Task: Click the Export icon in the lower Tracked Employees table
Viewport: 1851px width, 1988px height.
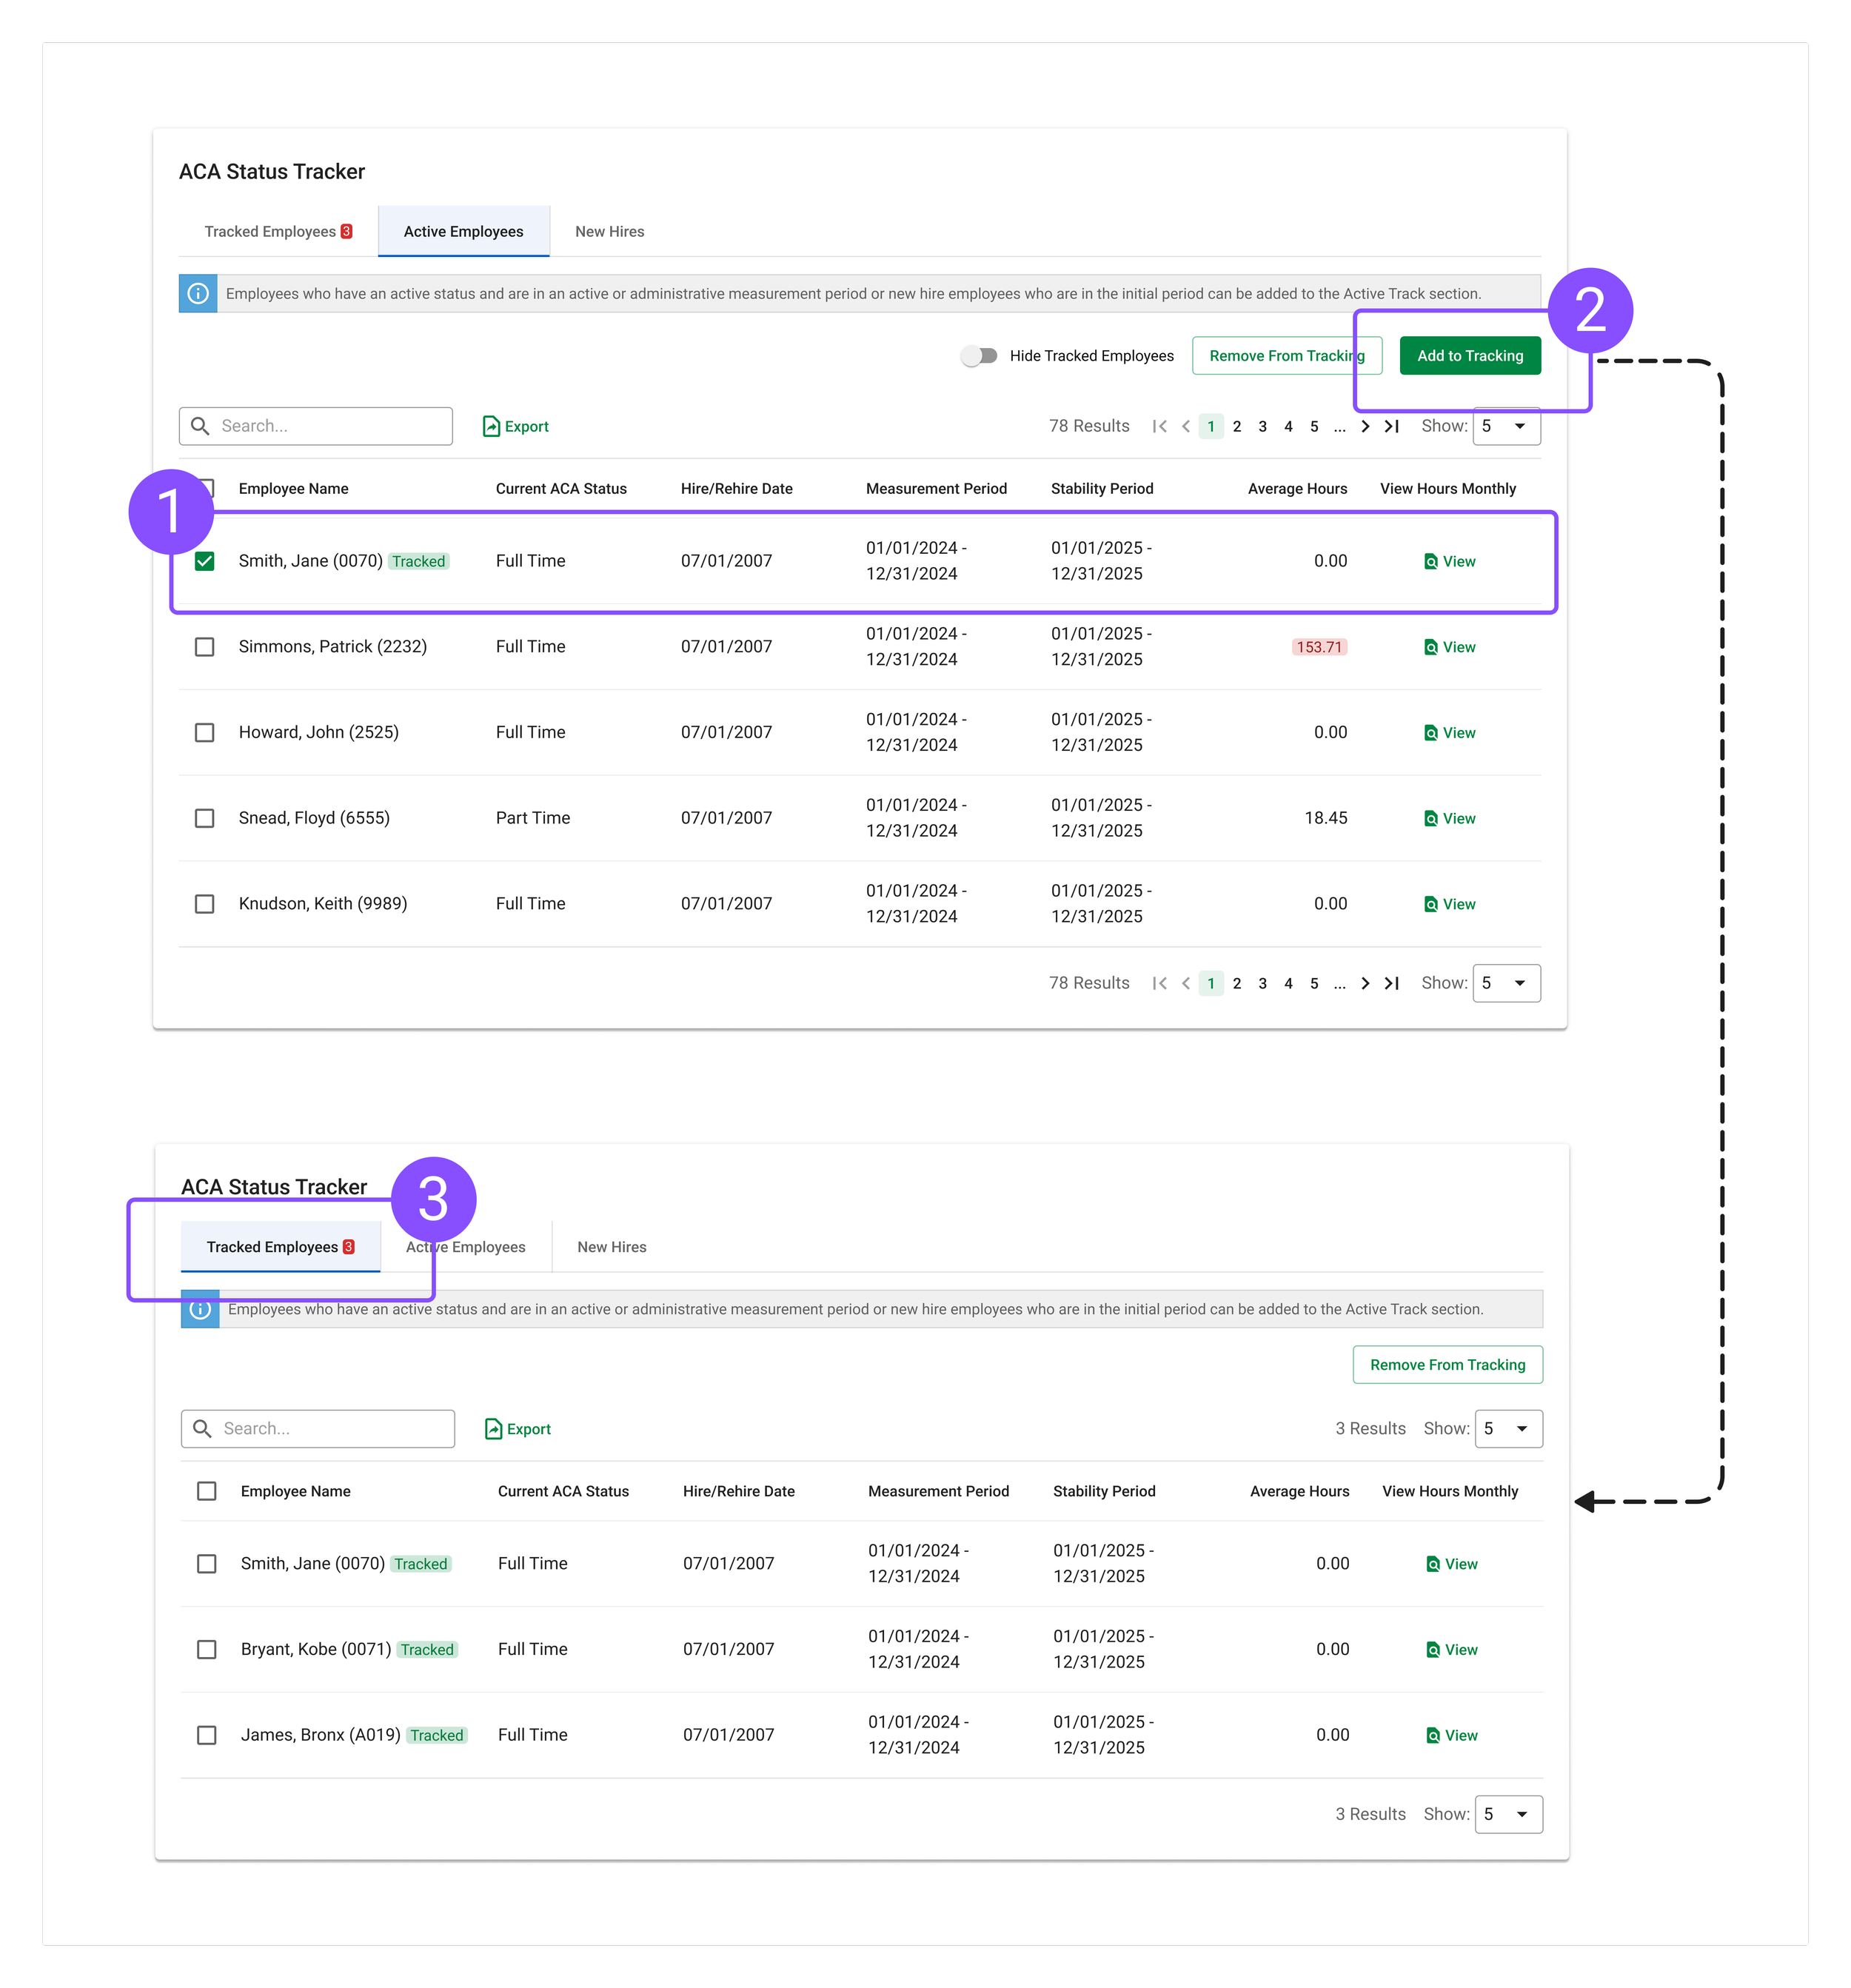Action: (493, 1429)
